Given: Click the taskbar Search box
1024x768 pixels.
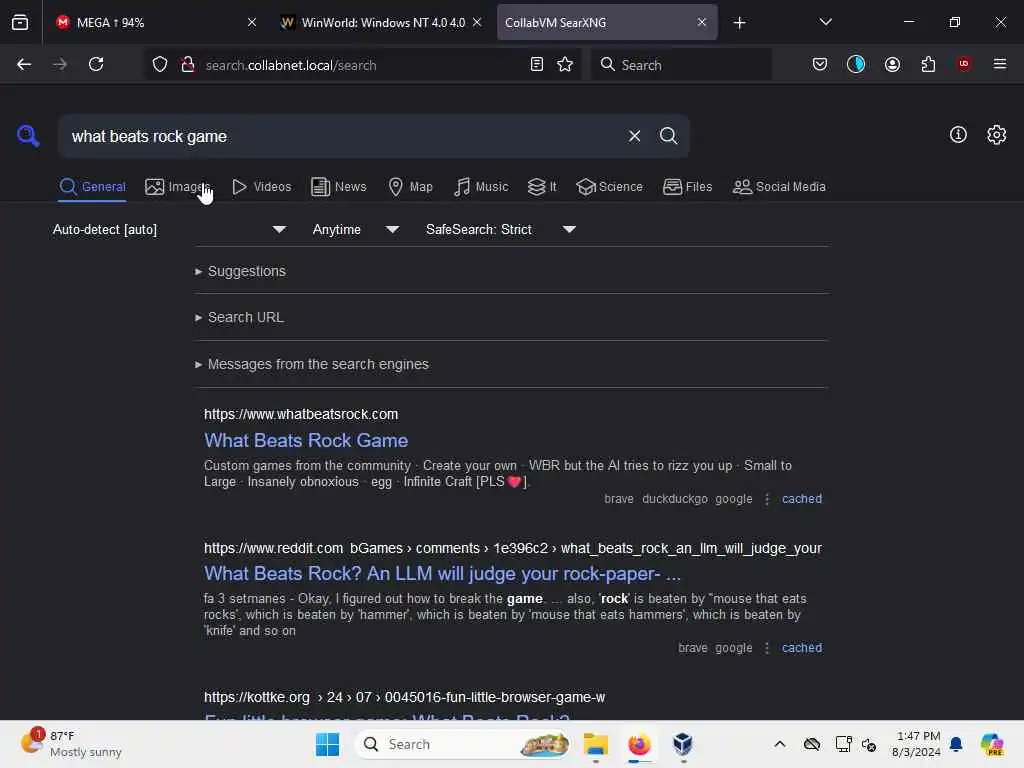Looking at the screenshot, I should click(x=462, y=744).
